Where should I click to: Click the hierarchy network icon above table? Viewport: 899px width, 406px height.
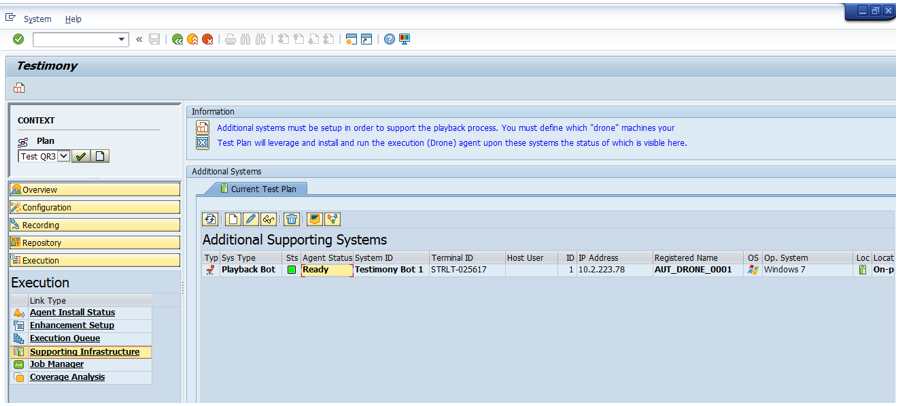tap(333, 218)
